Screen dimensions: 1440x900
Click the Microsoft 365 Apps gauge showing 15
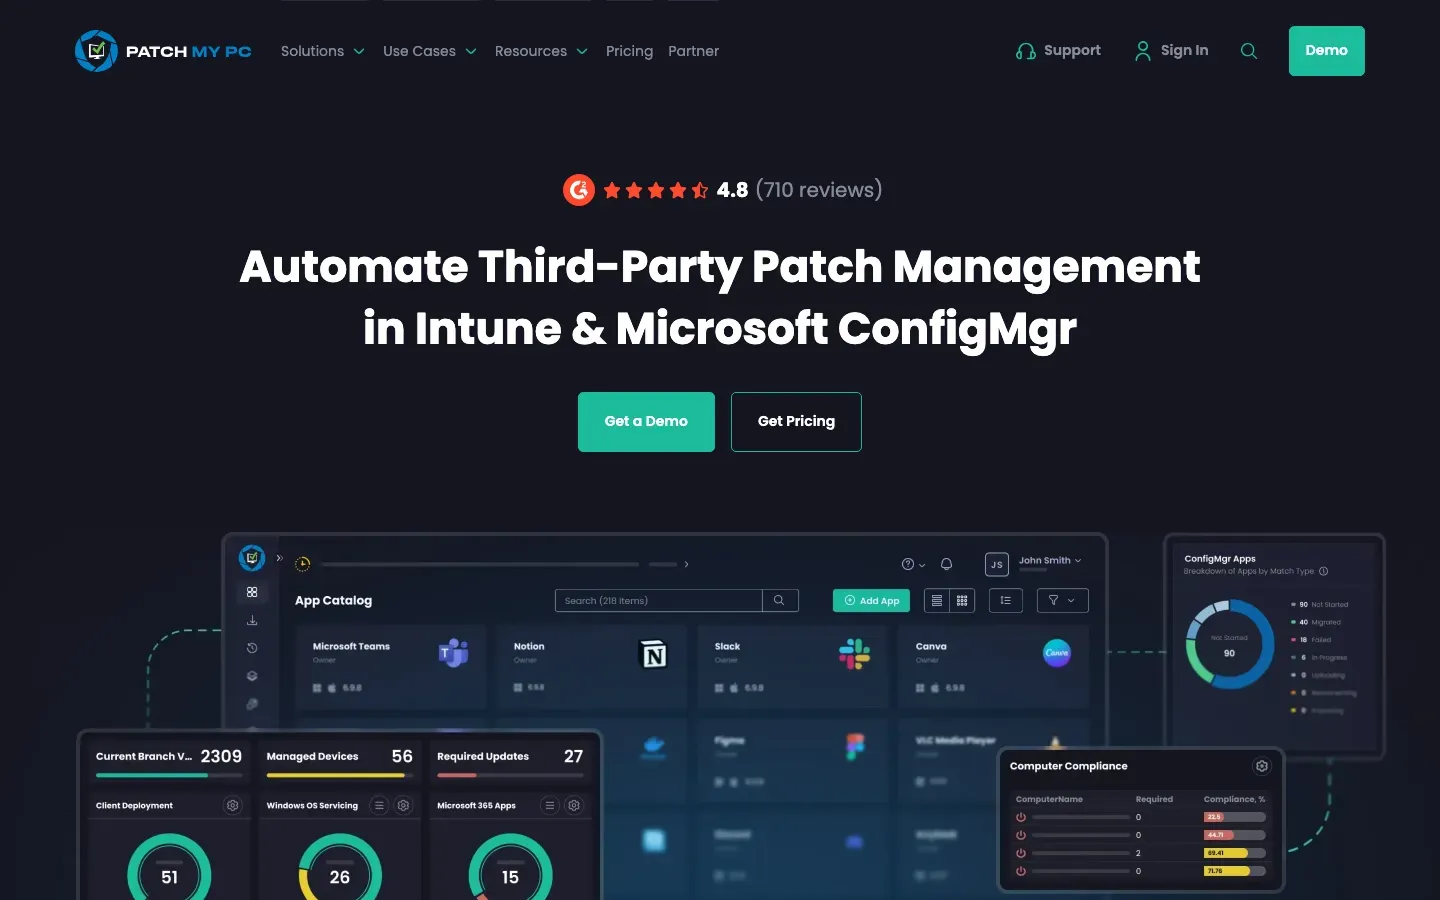(x=510, y=868)
